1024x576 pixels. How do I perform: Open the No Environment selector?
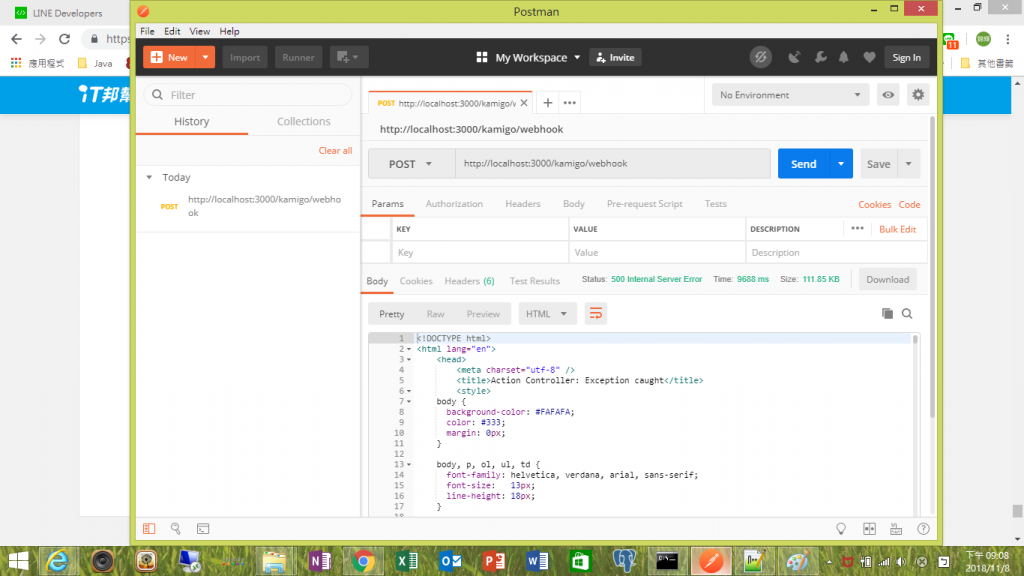pyautogui.click(x=790, y=95)
